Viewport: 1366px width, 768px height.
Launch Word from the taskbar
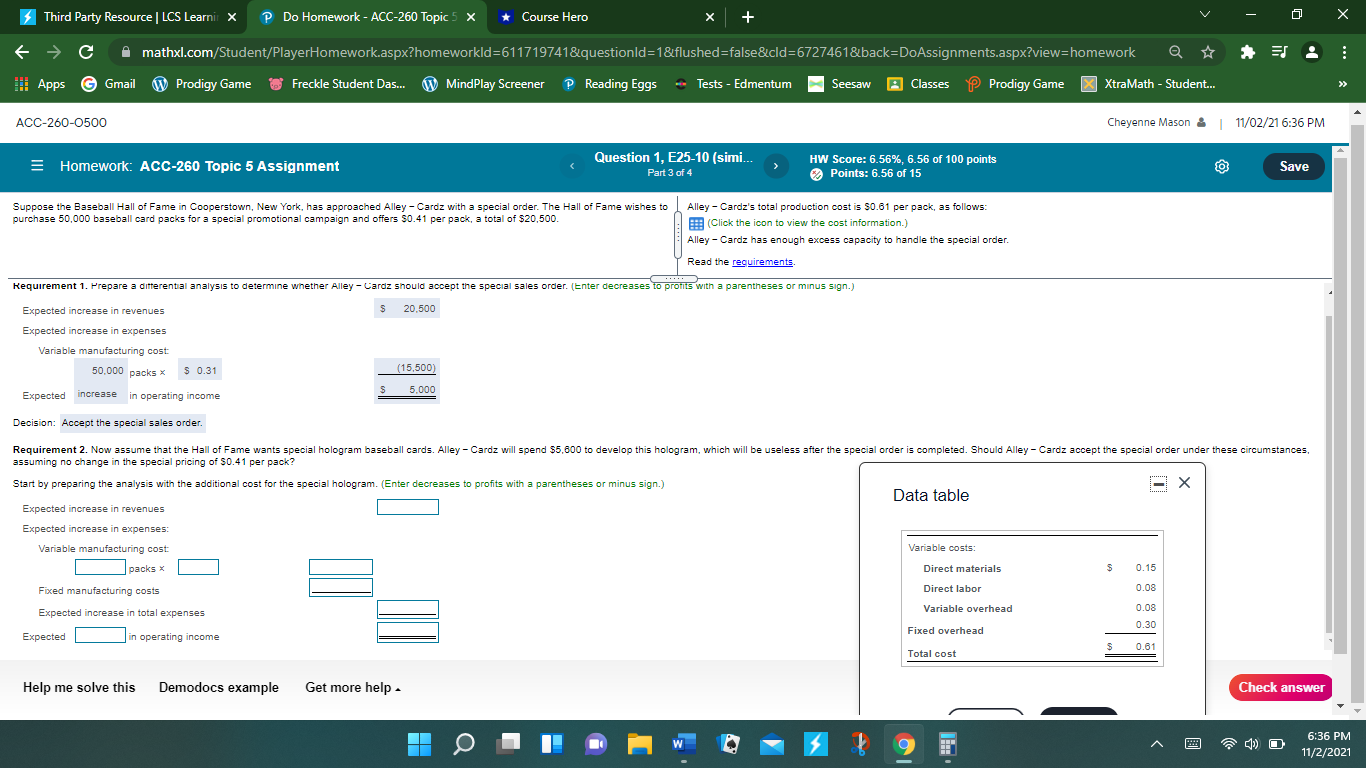(683, 744)
